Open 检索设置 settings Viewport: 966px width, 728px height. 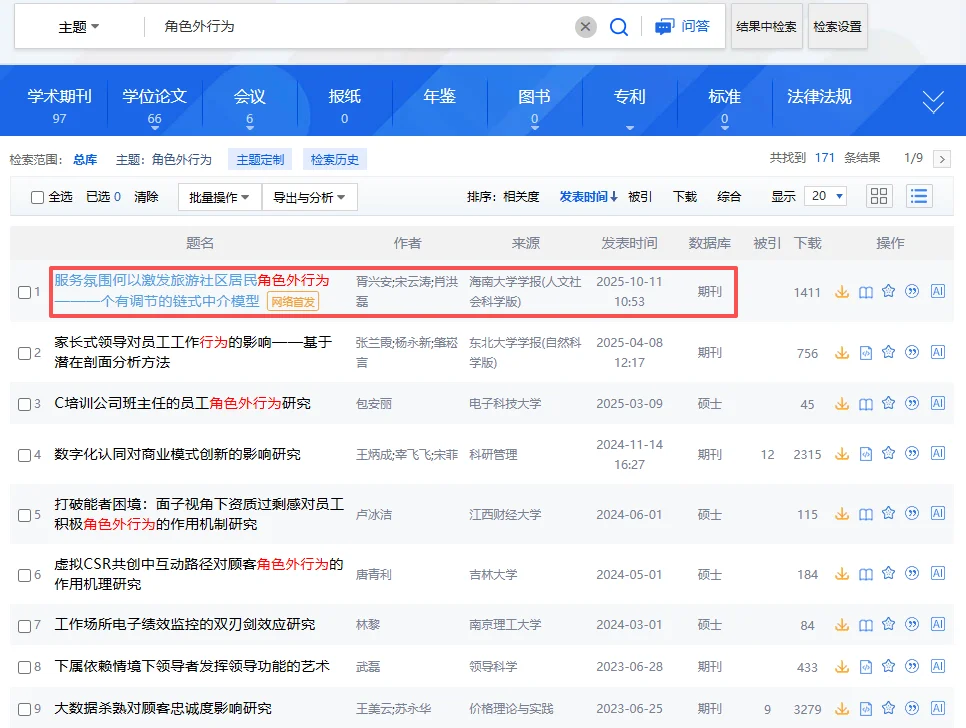[x=837, y=26]
